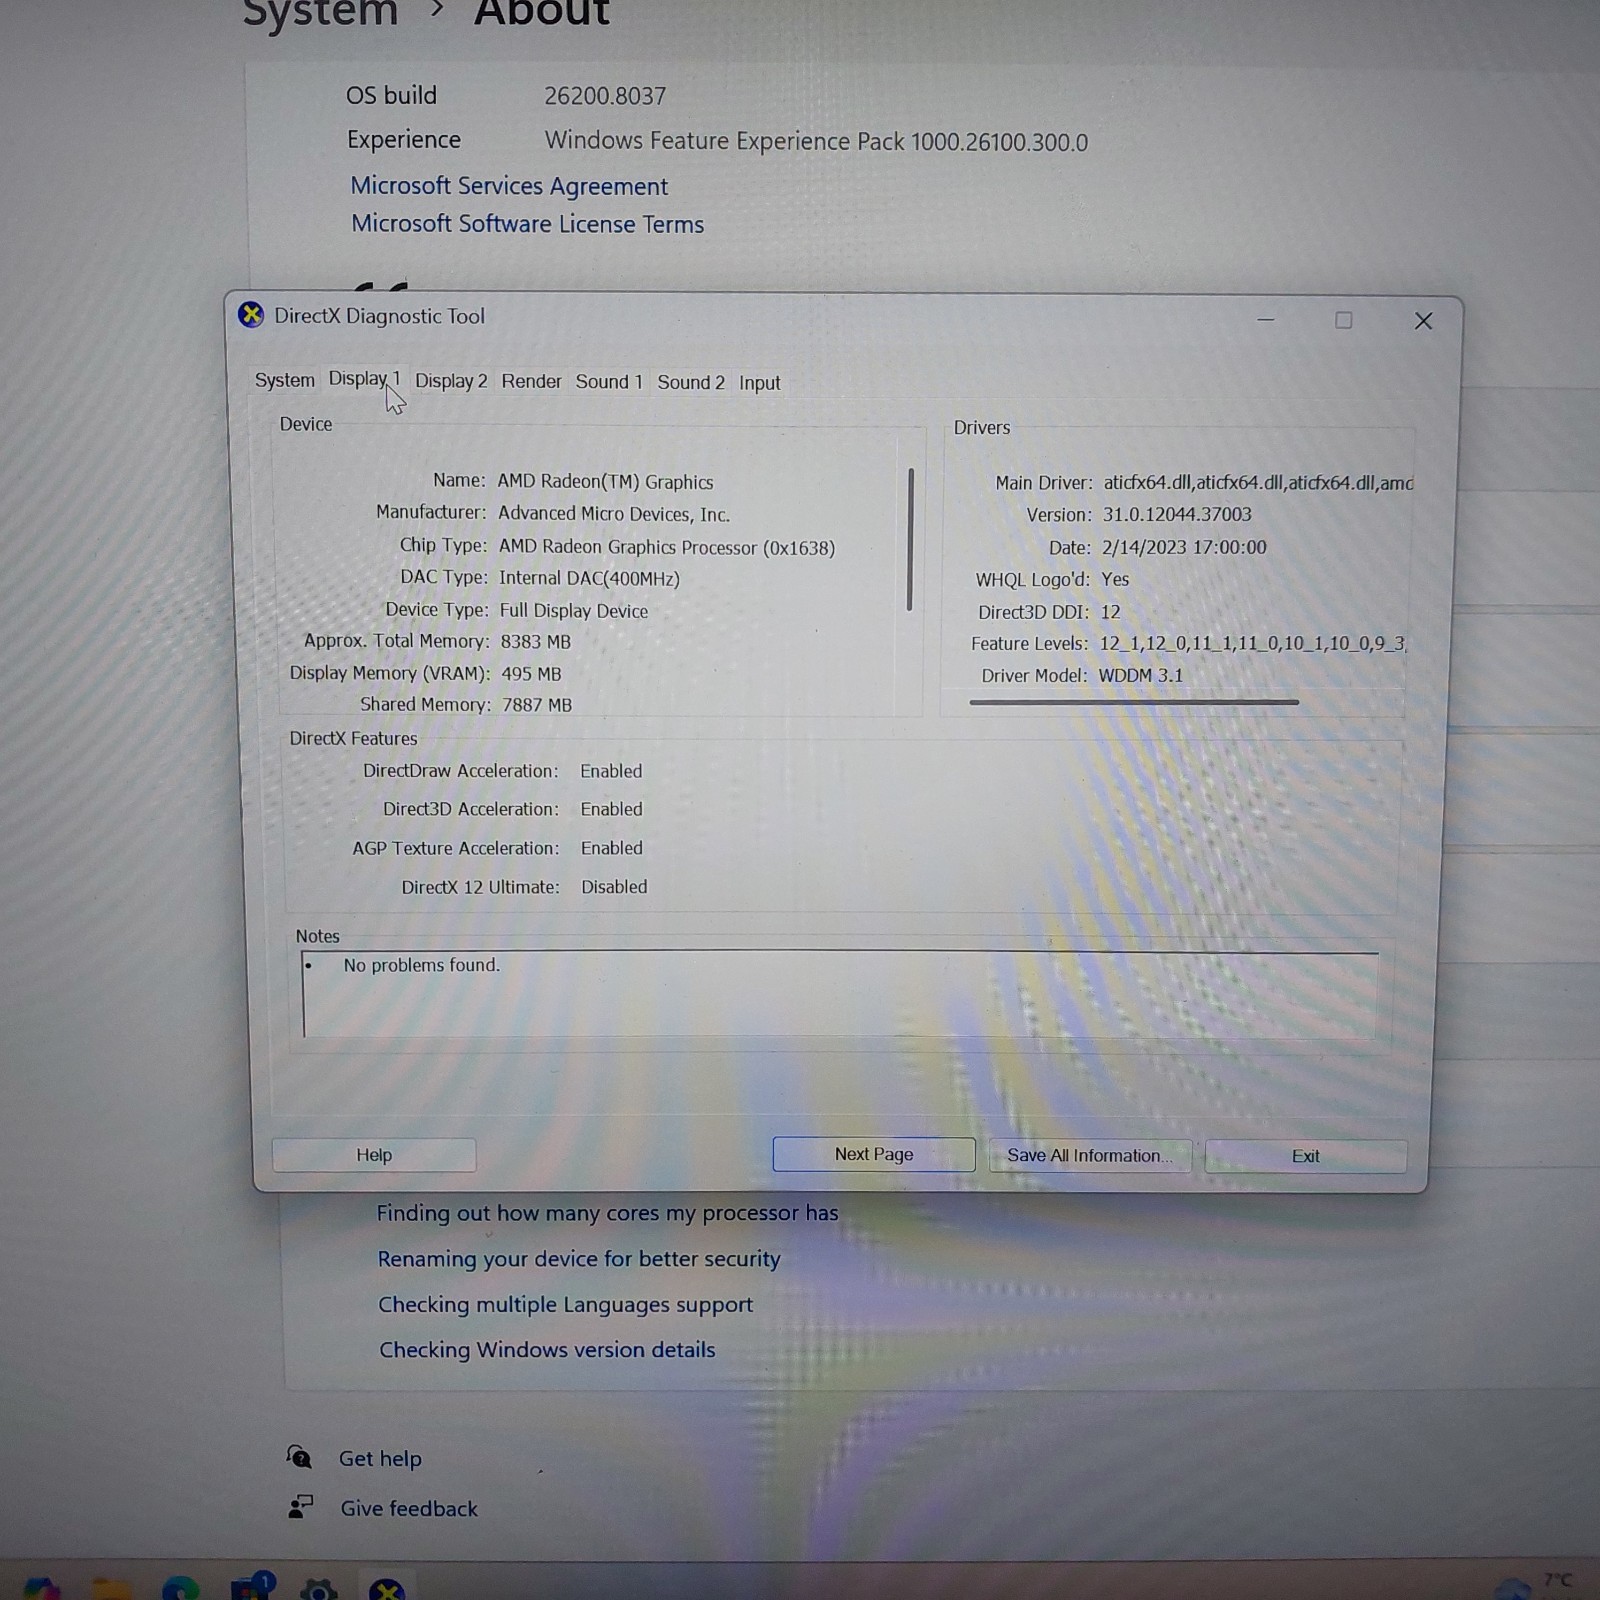Select AGP Texture Acceleration 'Enabled' value
The height and width of the screenshot is (1600, 1600).
[611, 848]
